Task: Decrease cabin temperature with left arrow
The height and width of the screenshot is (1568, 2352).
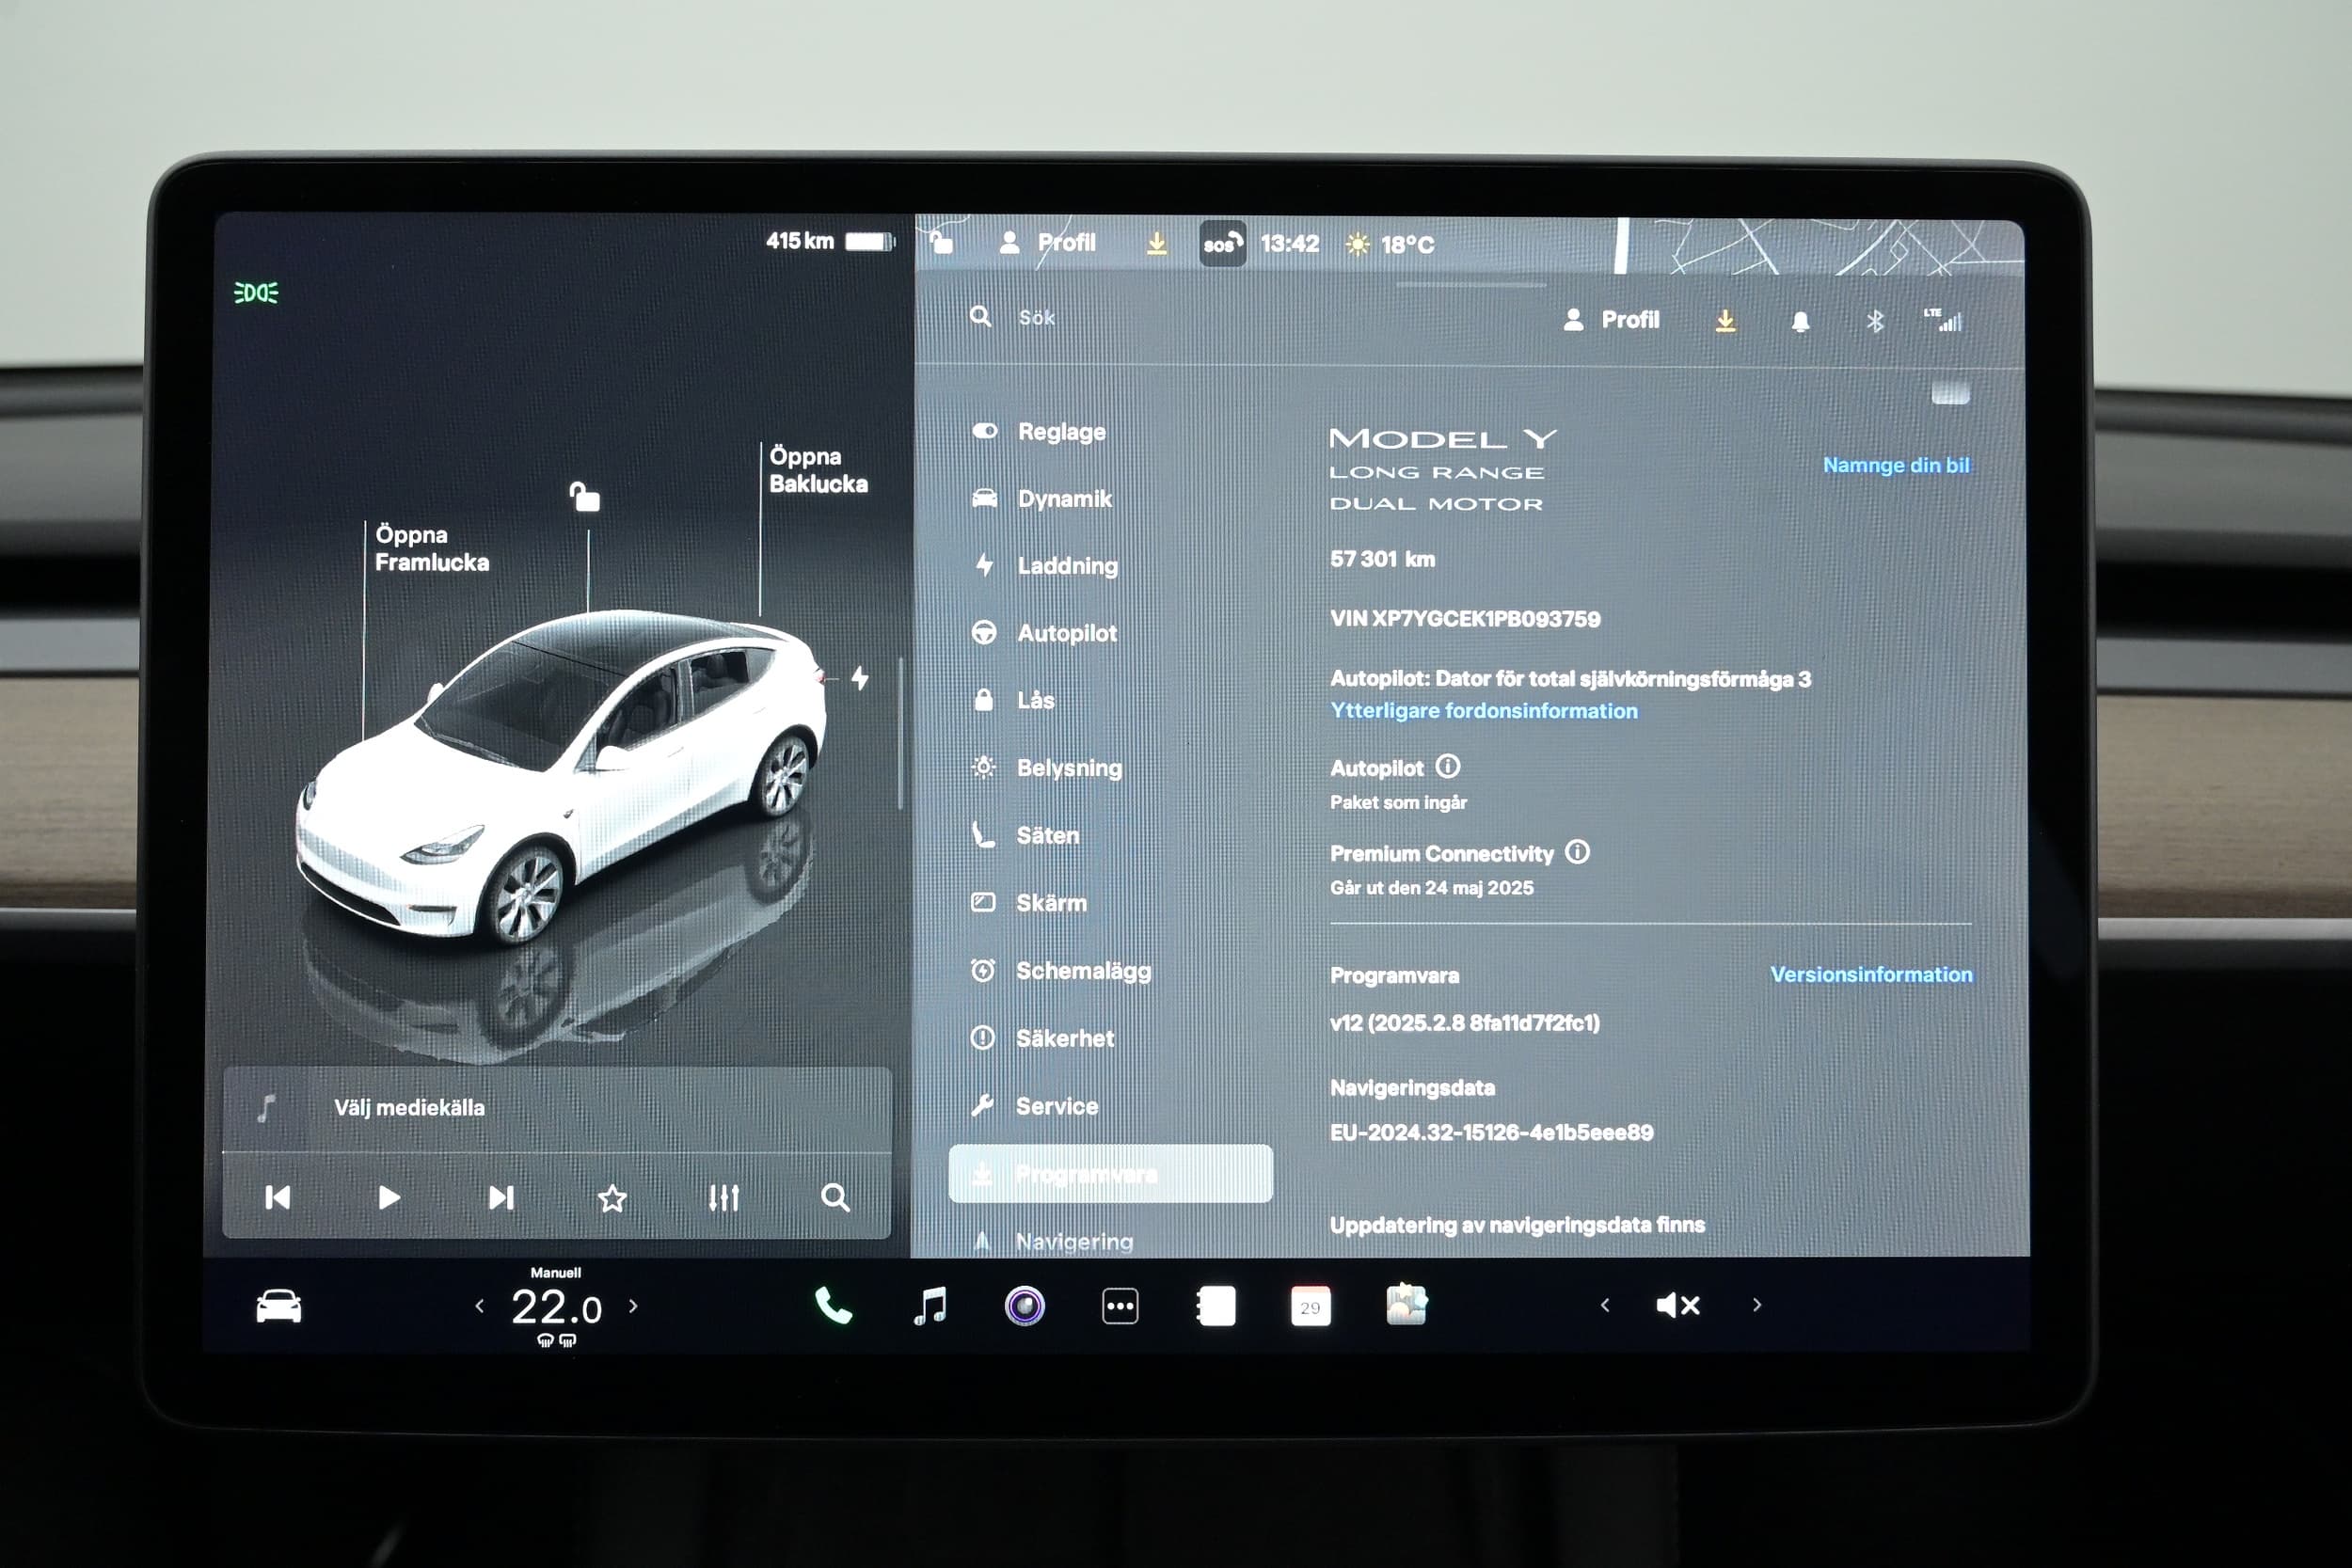Action: pos(480,1306)
